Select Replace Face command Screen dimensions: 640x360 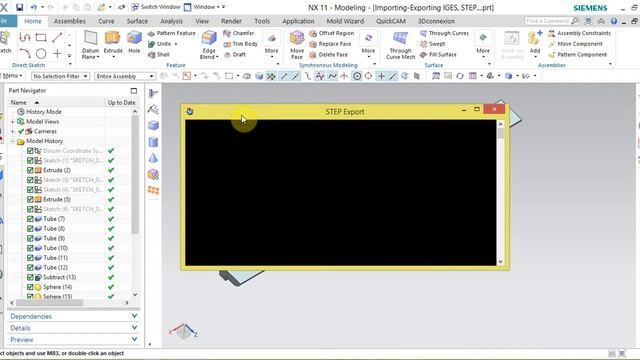click(x=330, y=44)
